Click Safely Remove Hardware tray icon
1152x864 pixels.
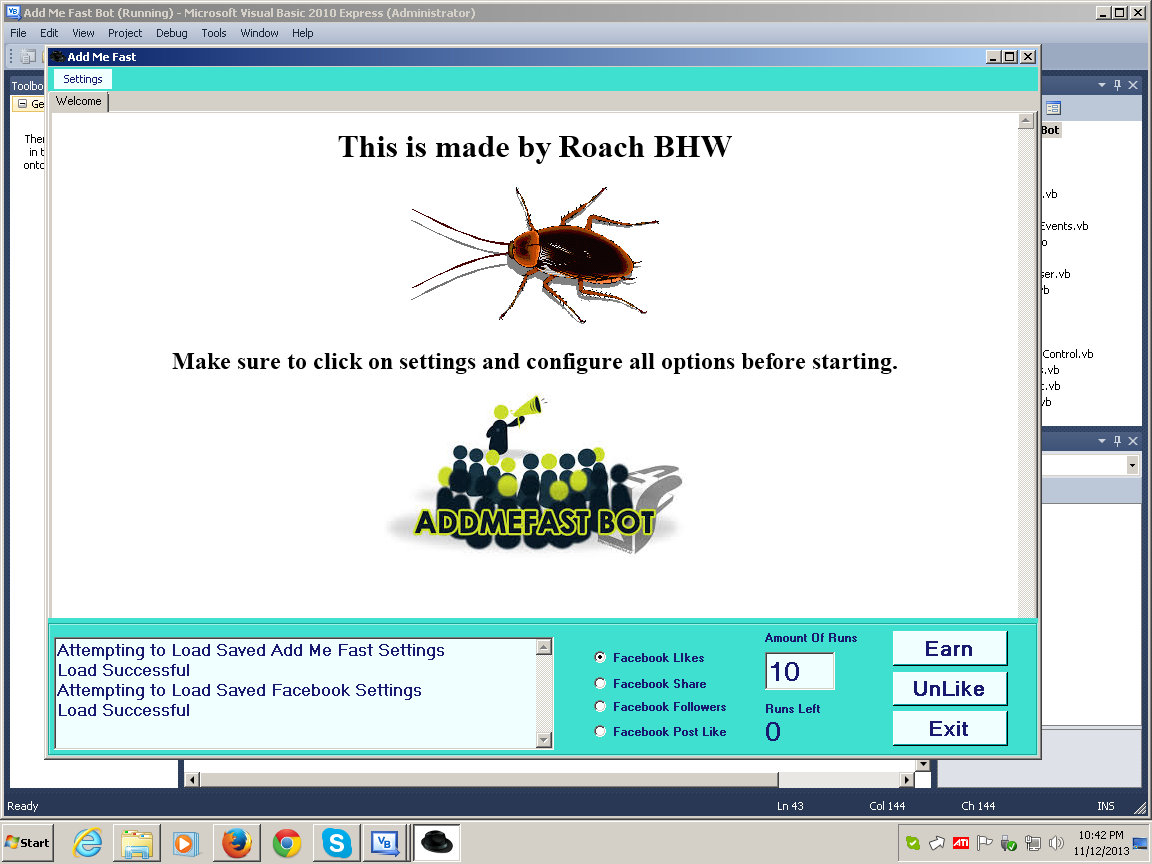click(1009, 843)
